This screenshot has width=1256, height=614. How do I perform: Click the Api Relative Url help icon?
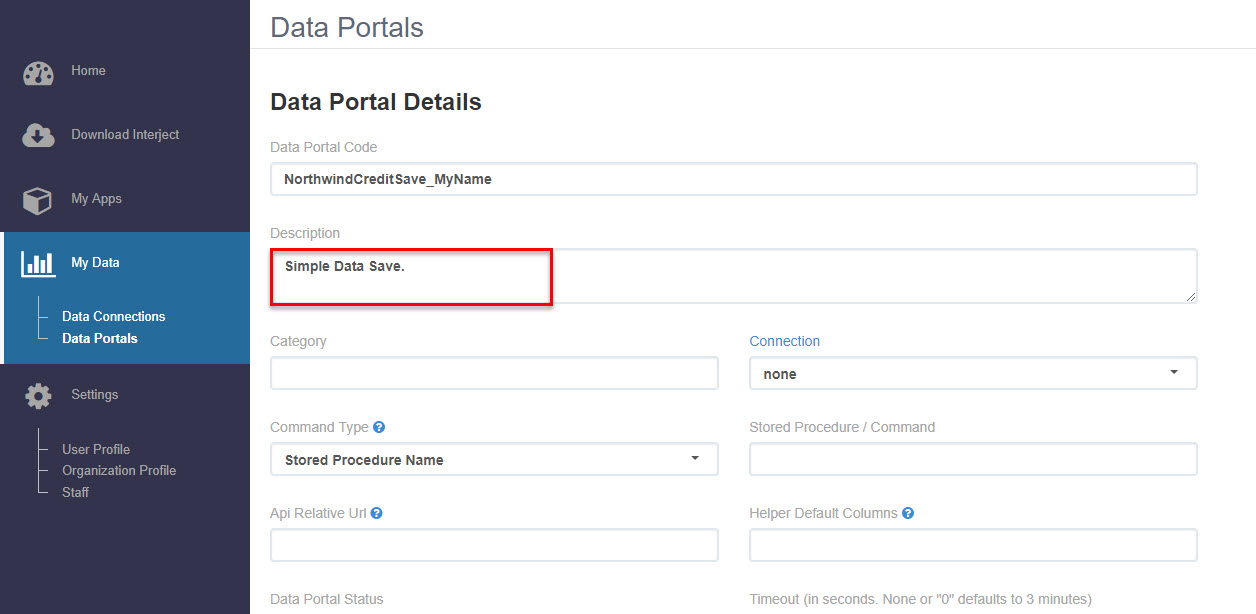click(377, 513)
